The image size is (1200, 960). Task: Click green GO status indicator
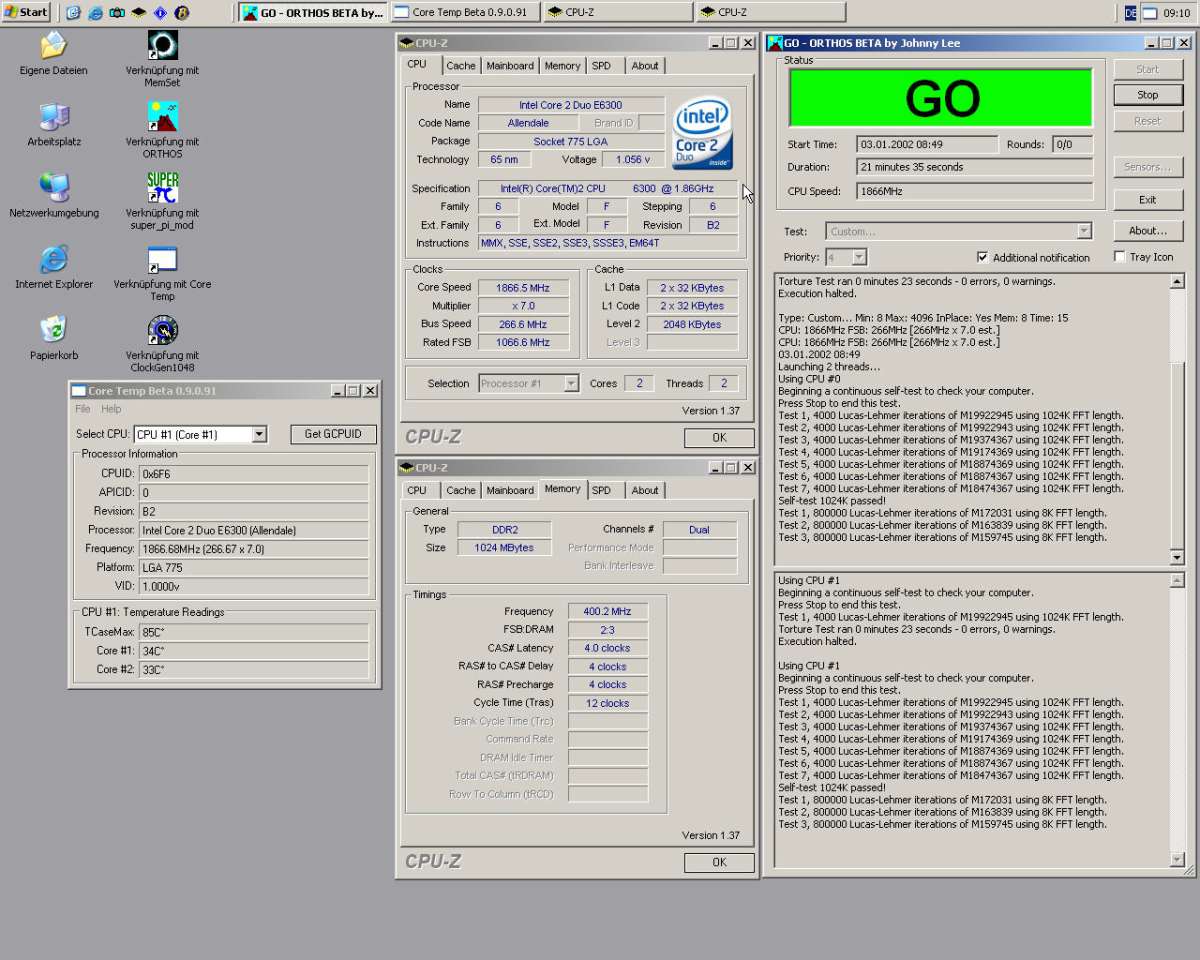tap(943, 99)
